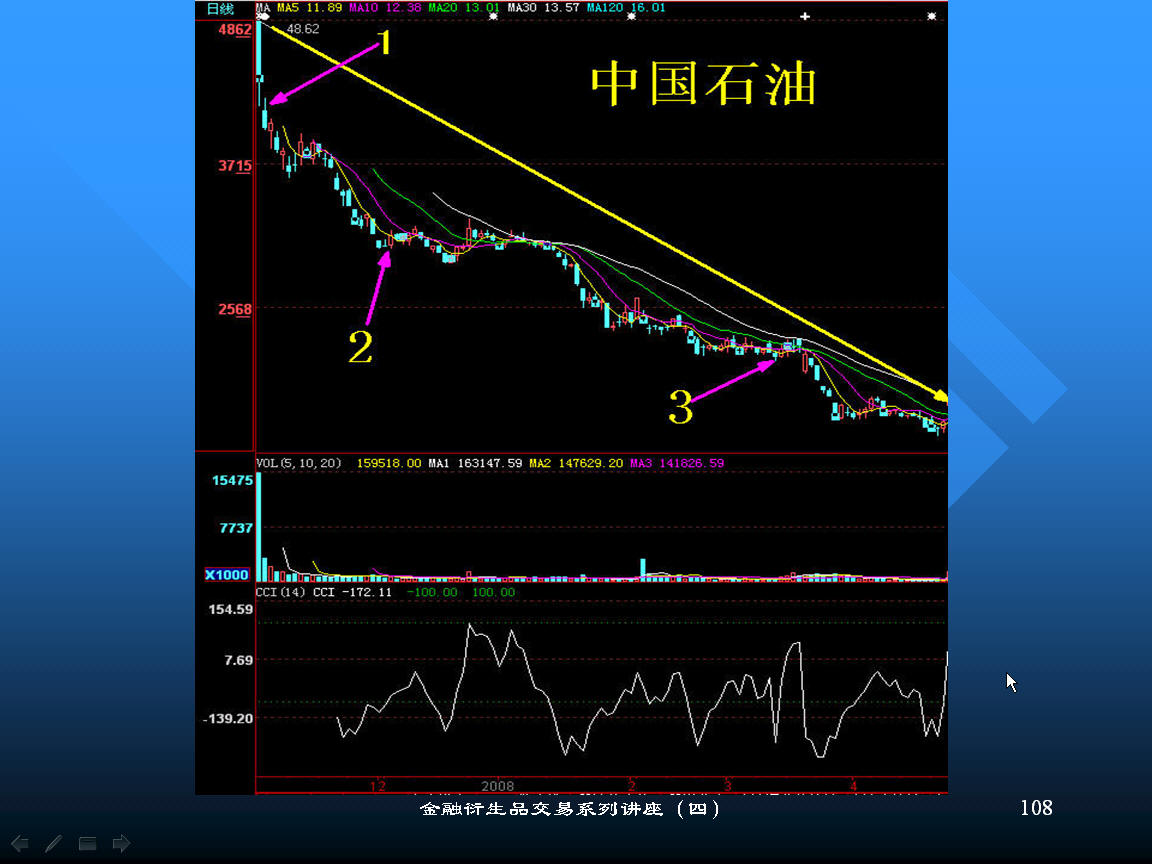
Task: Click the 2008 year date axis label
Action: (x=497, y=785)
